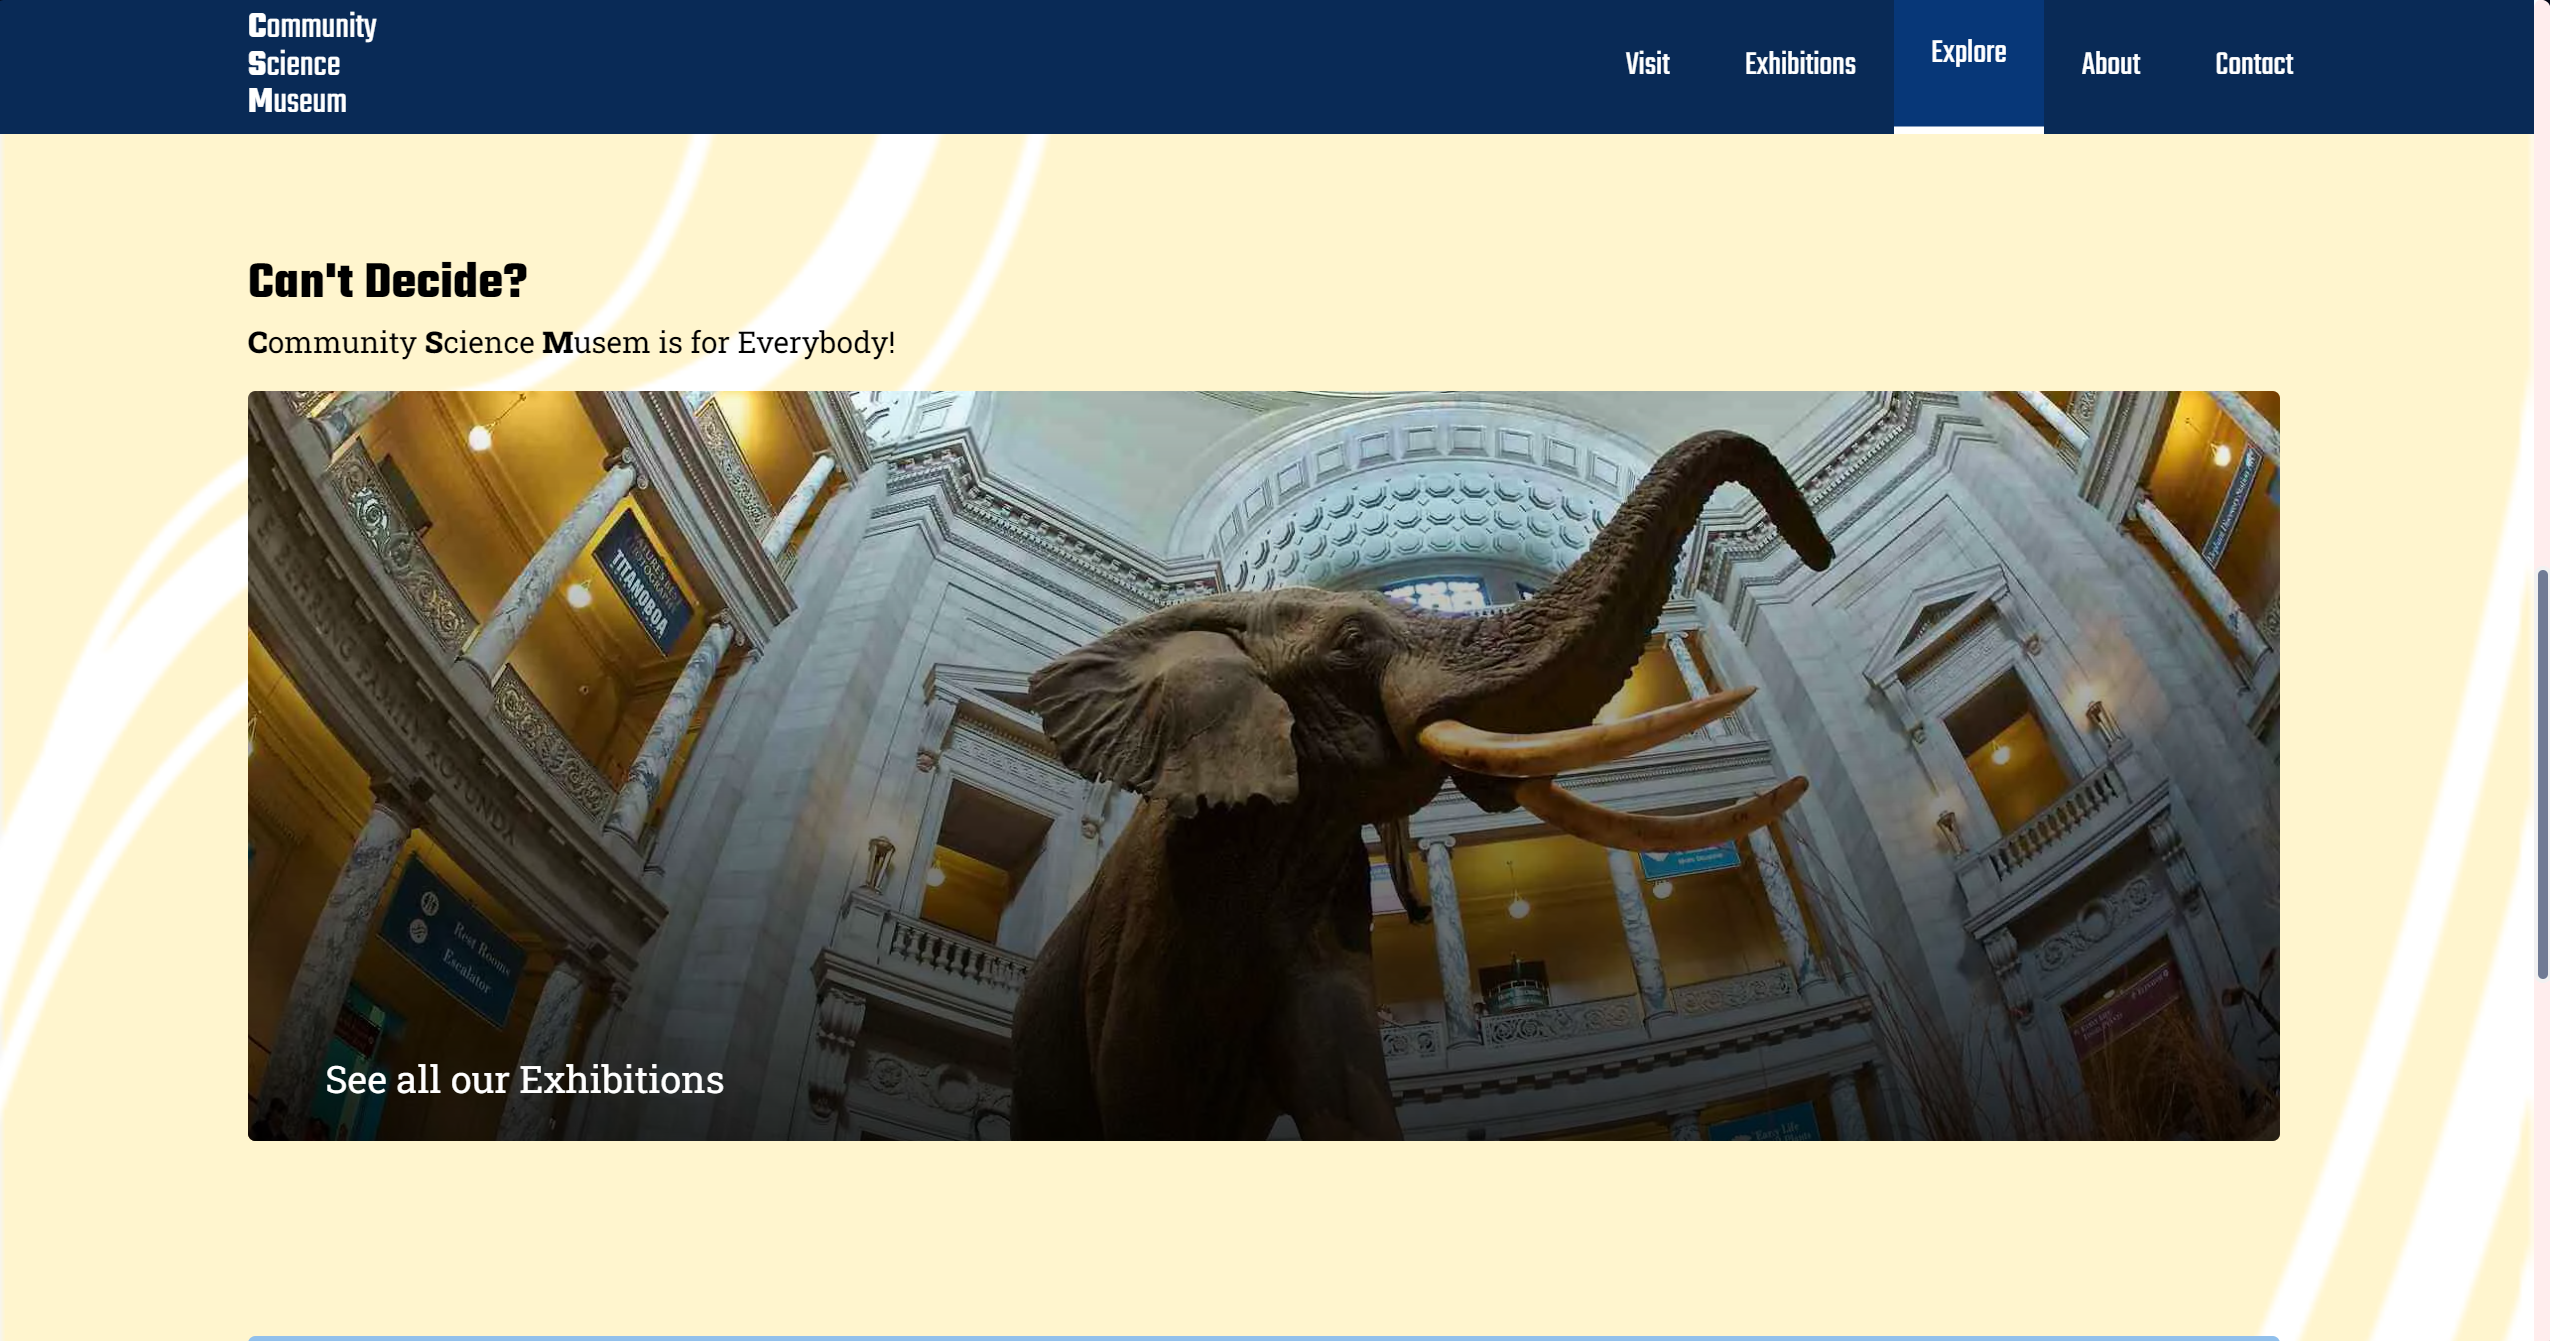Select the Can't Decide? heading text
Image resolution: width=2550 pixels, height=1341 pixels.
click(387, 281)
